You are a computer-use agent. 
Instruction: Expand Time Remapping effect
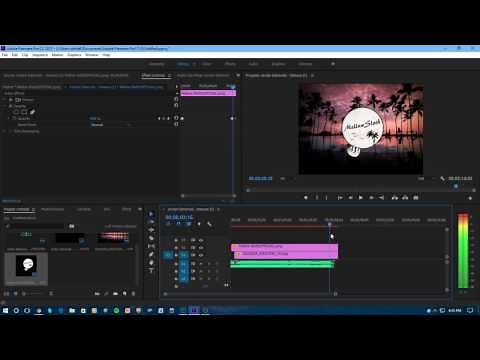tap(5, 131)
